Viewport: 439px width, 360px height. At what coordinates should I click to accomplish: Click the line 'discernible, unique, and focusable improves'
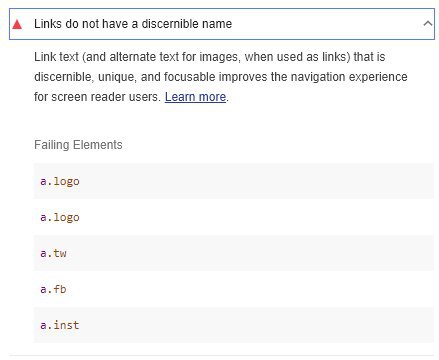pyautogui.click(x=221, y=77)
